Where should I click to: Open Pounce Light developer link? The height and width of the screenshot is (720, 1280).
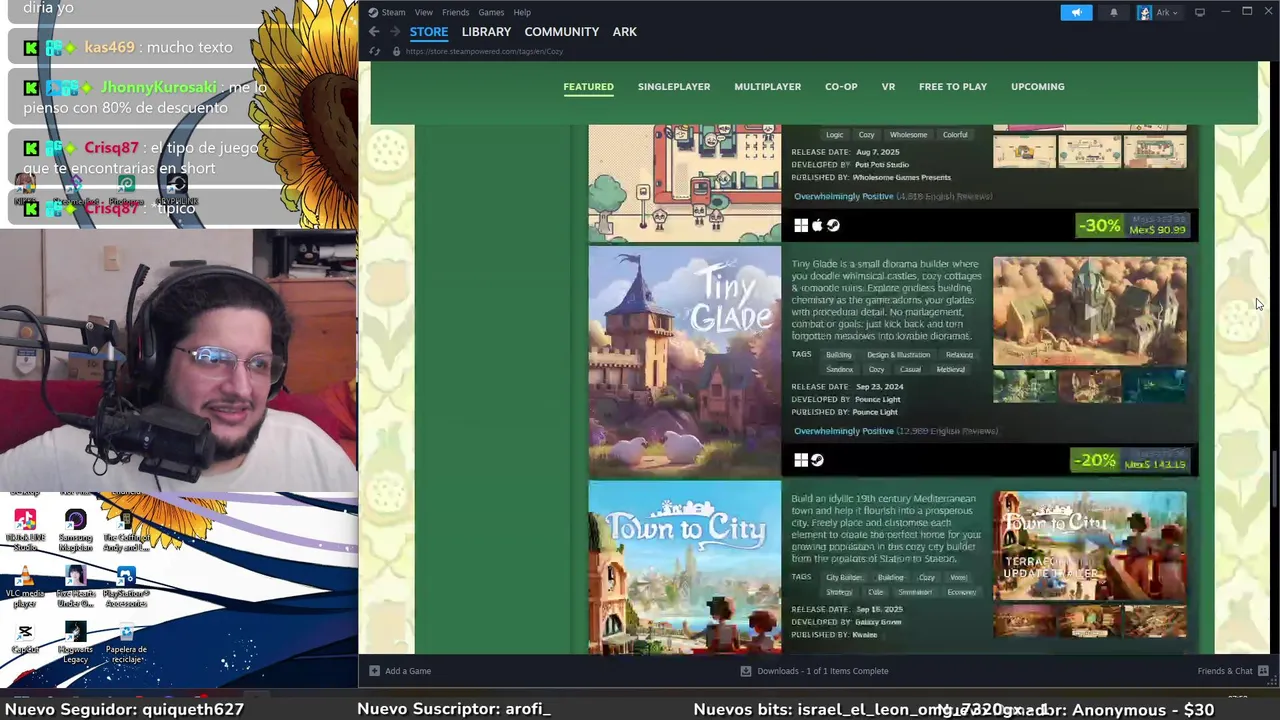click(x=877, y=400)
